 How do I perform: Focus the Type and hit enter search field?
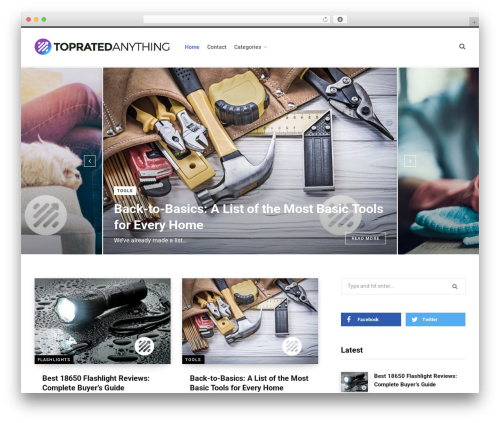(403, 286)
